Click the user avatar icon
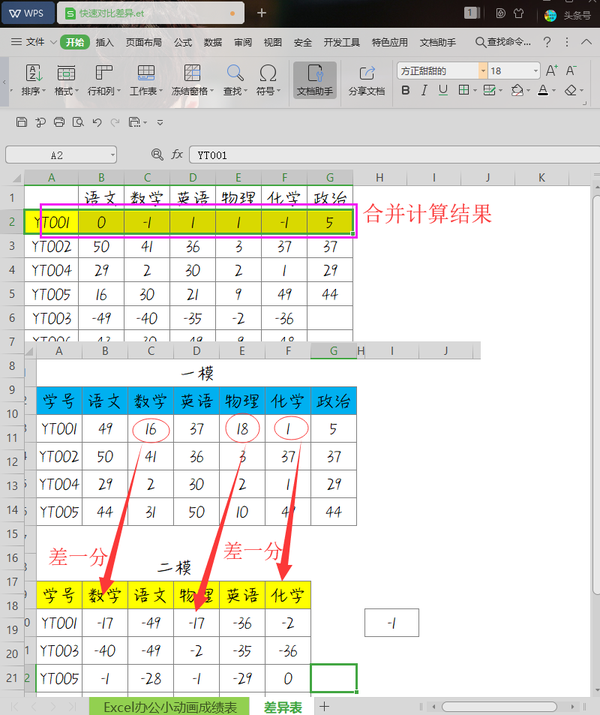 [550, 15]
